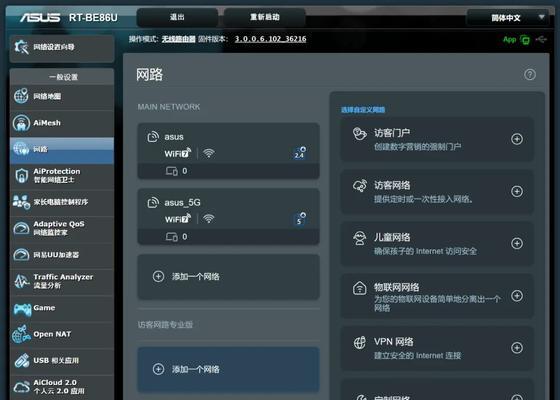Click the 重新启动 reboot button

click(265, 17)
